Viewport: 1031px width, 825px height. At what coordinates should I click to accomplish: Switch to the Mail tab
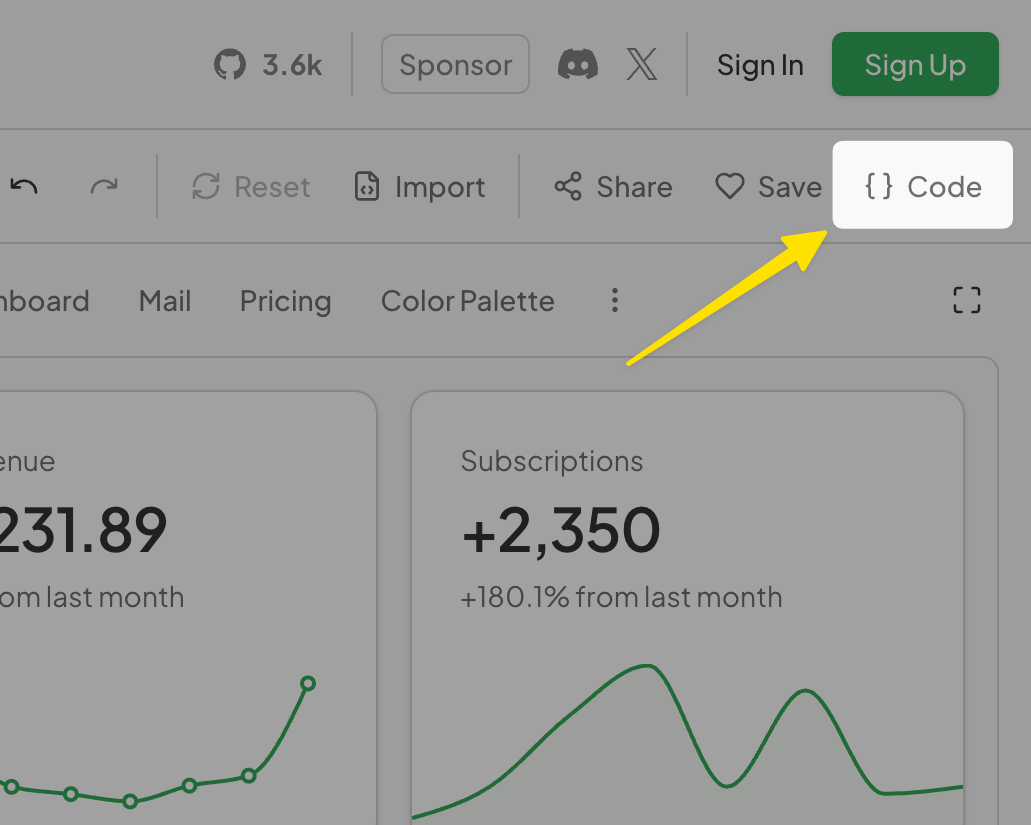click(165, 301)
